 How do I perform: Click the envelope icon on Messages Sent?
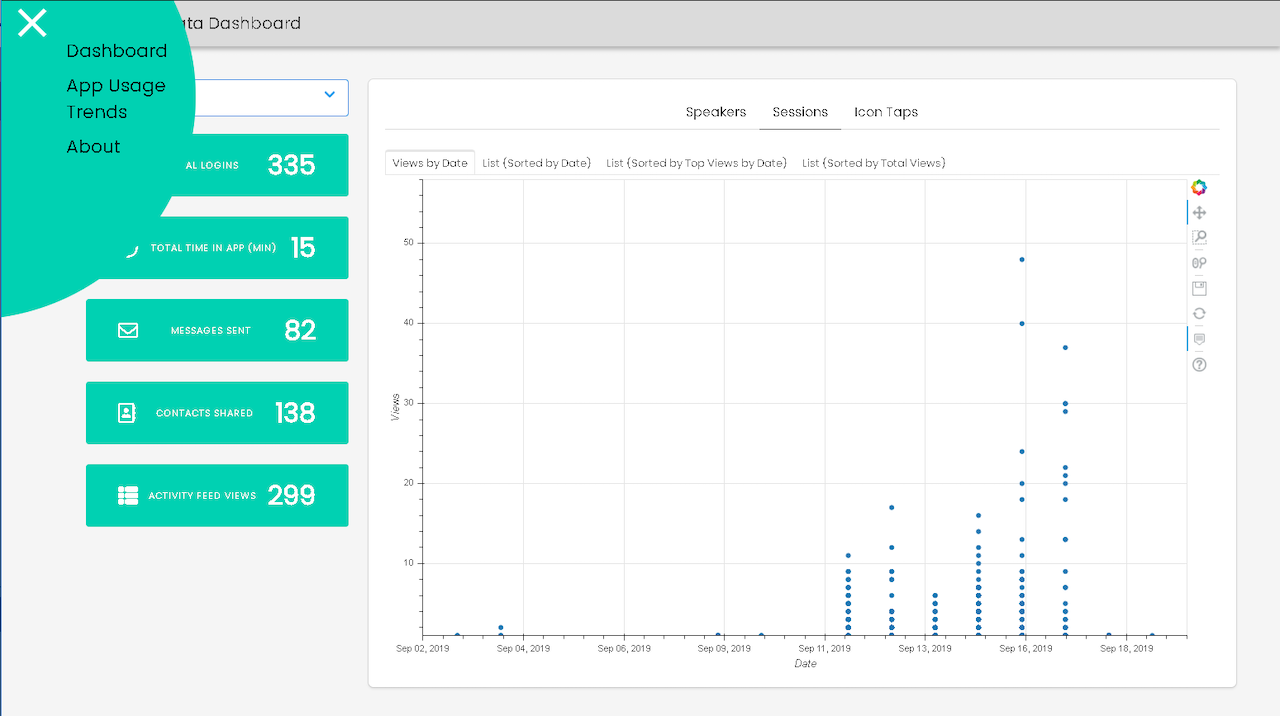128,330
